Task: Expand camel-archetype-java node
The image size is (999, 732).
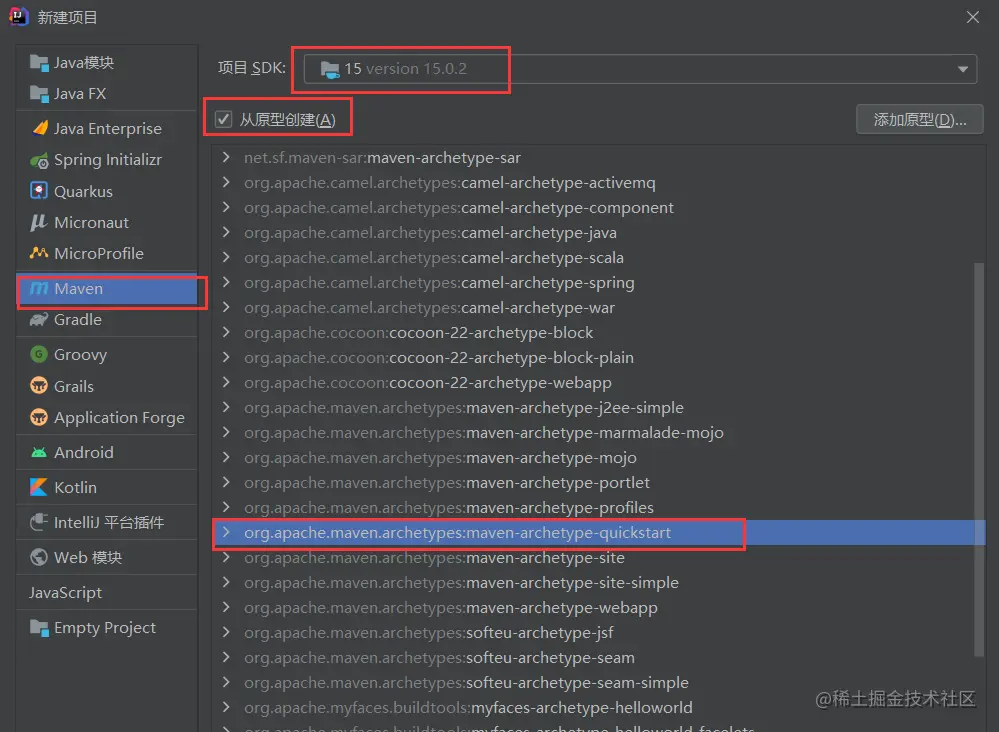Action: pyautogui.click(x=226, y=233)
